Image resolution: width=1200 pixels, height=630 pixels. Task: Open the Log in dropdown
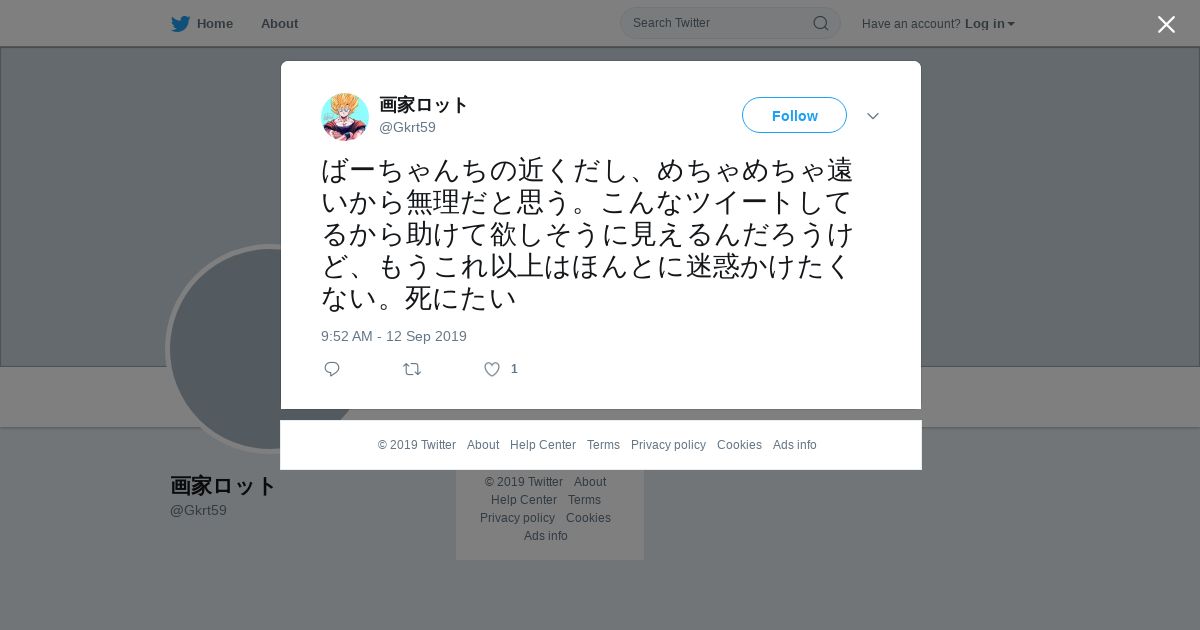click(x=989, y=24)
